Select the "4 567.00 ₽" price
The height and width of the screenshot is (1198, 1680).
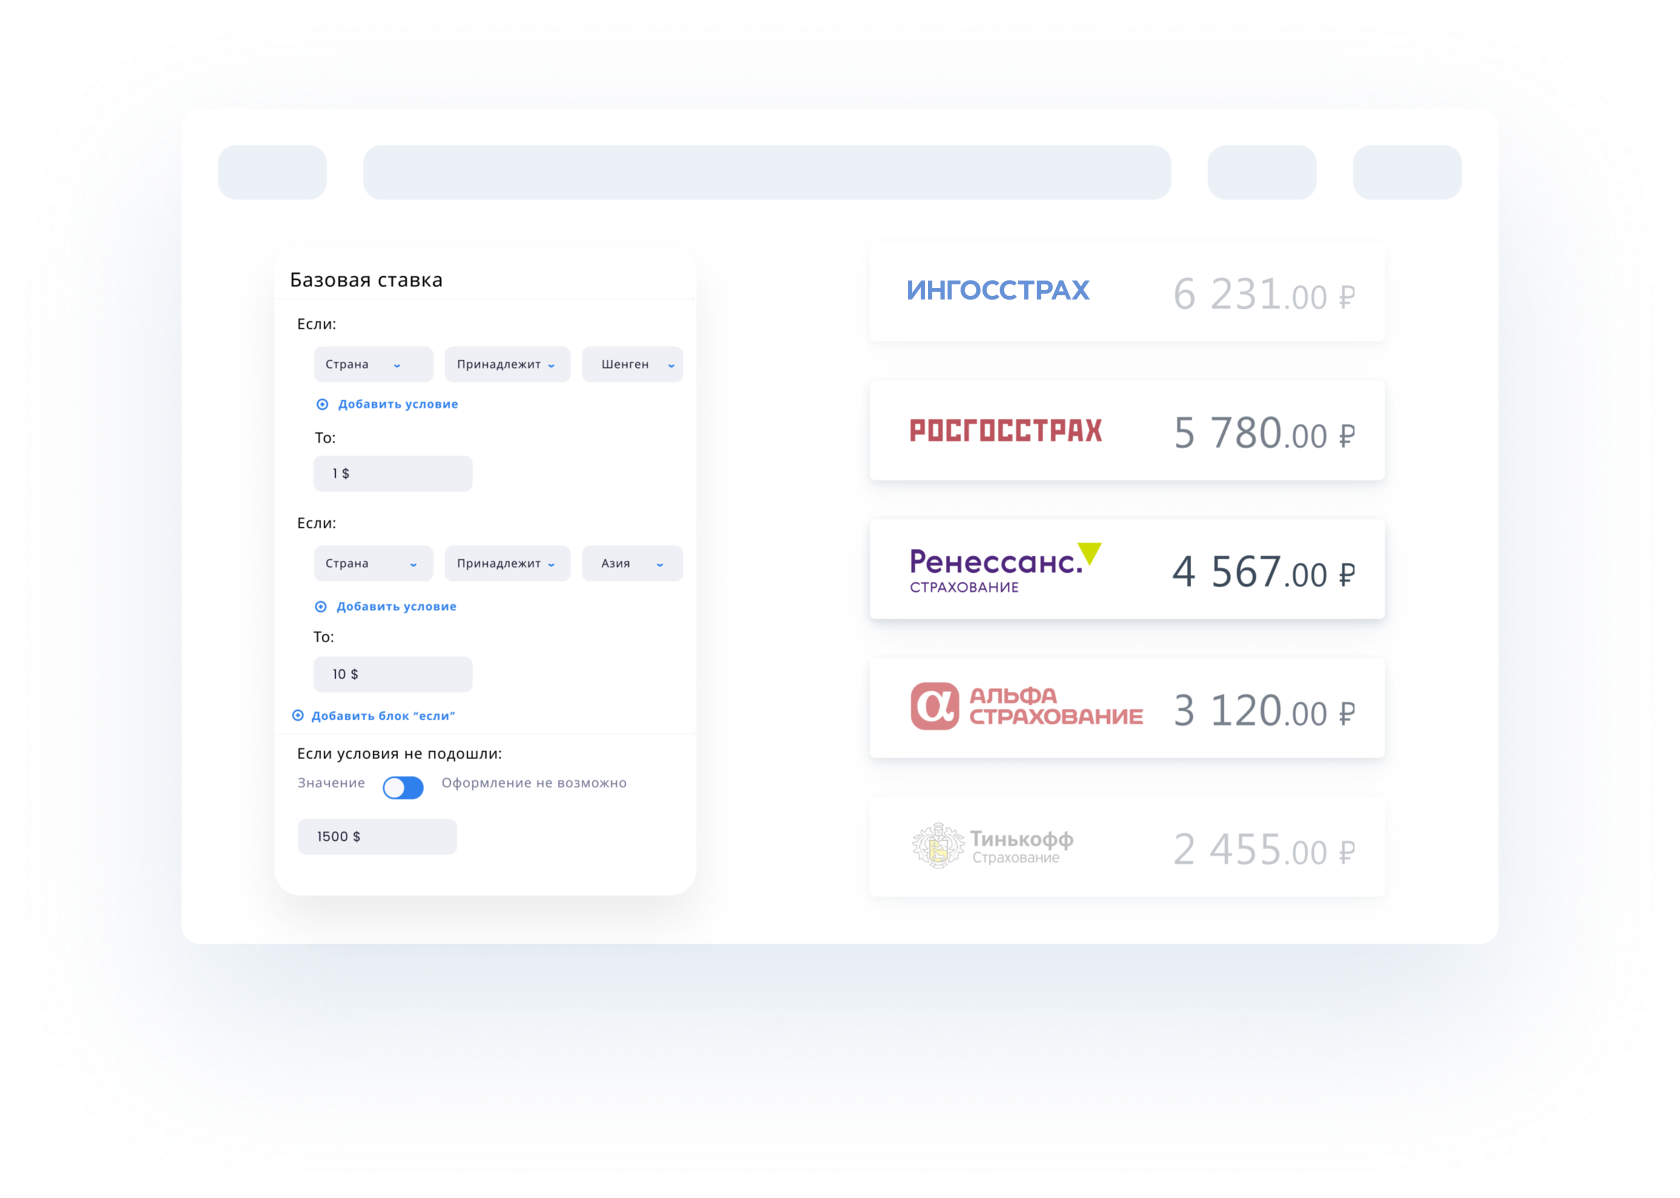[1264, 573]
